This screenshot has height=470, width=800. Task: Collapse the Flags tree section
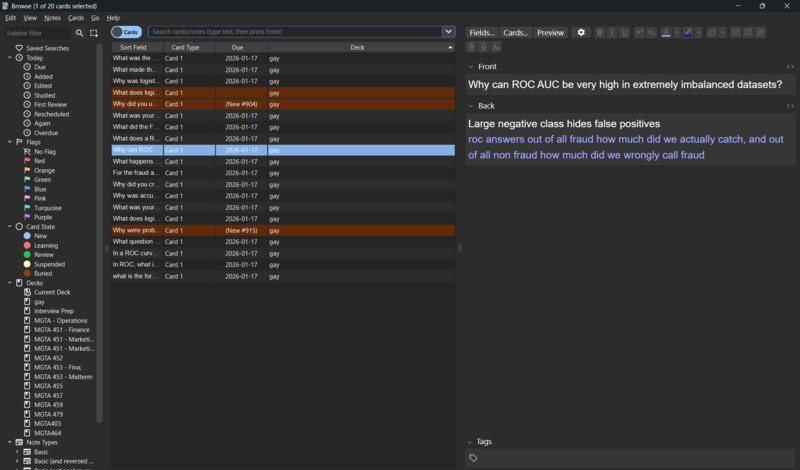click(10, 142)
